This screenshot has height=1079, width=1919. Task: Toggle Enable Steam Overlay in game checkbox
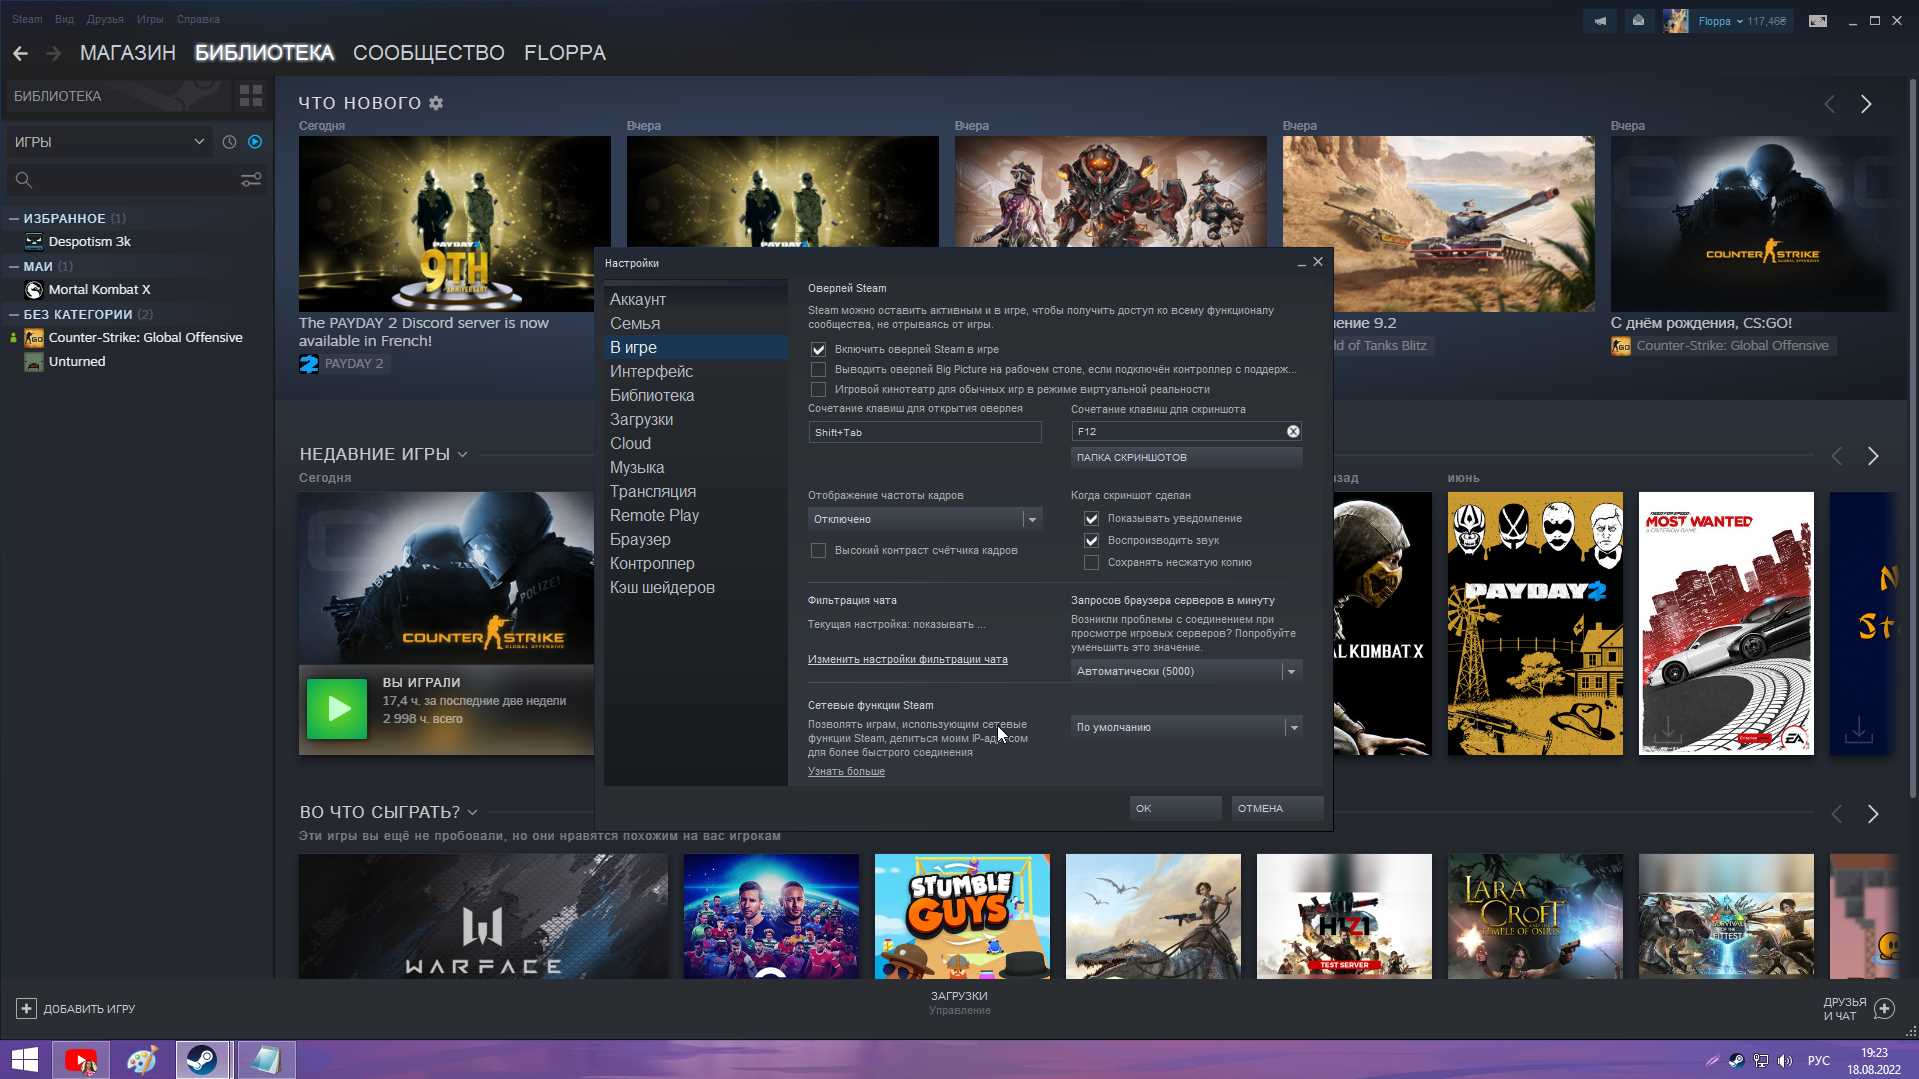(818, 350)
